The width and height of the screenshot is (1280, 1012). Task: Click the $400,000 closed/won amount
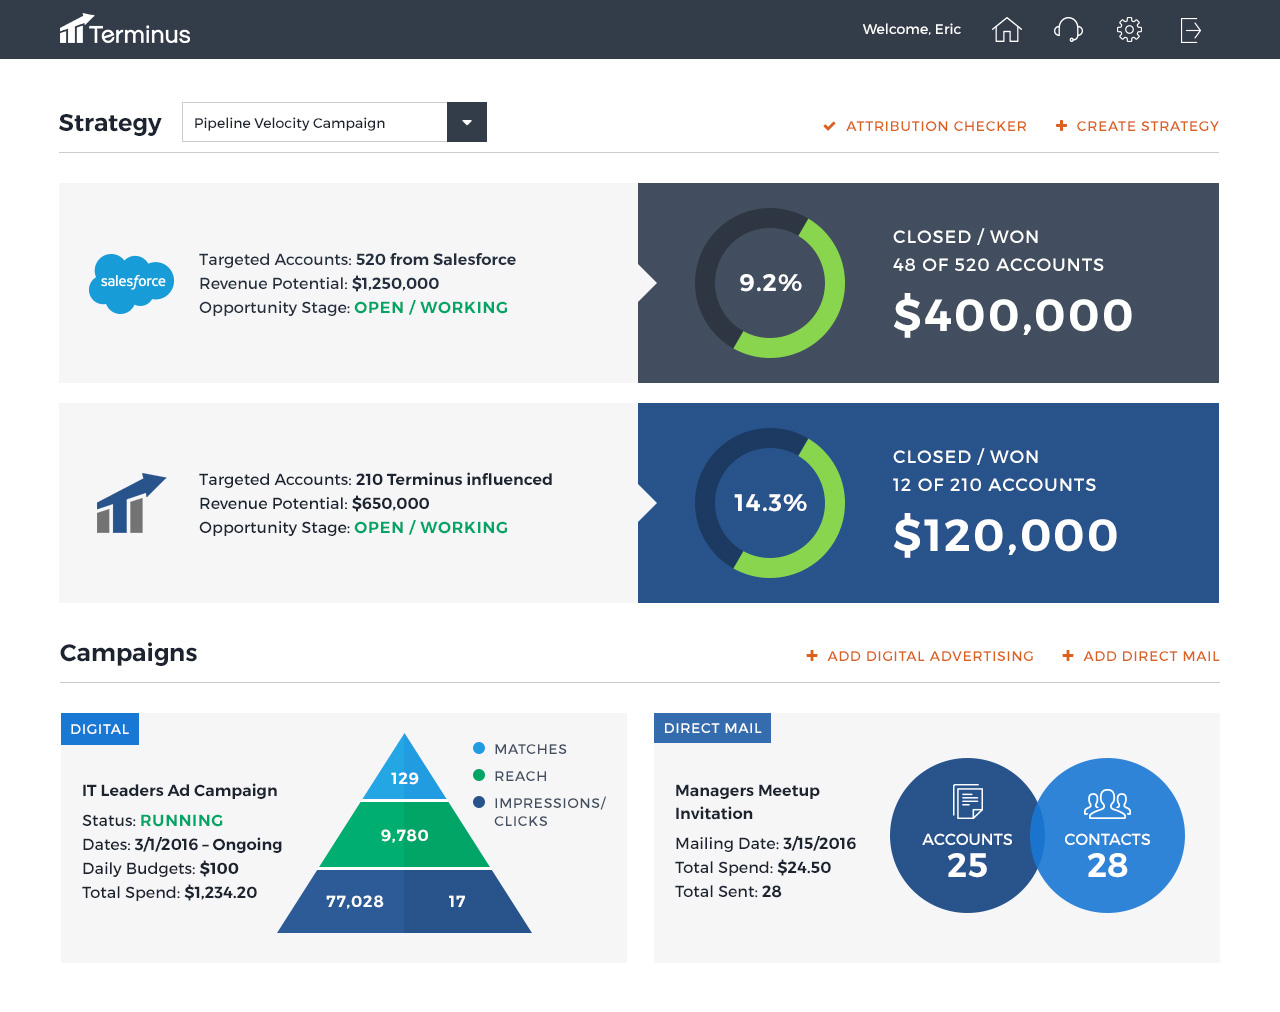1013,316
